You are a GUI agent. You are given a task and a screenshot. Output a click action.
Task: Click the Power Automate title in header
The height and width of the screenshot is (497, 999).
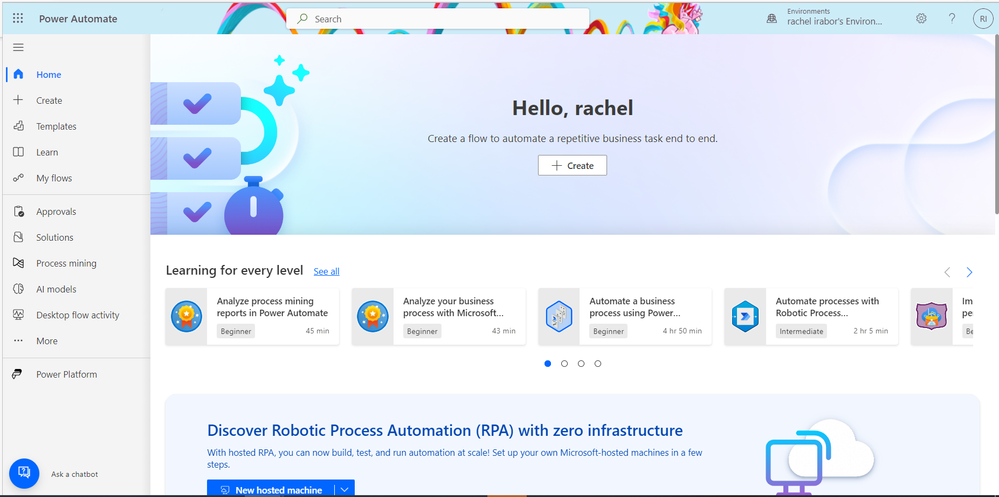(78, 18)
